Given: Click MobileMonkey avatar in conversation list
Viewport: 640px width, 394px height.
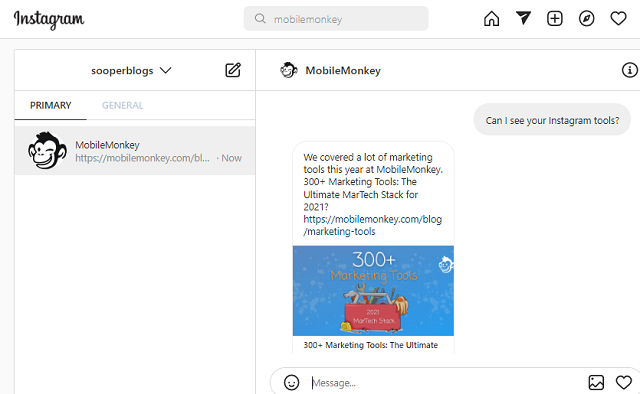Looking at the screenshot, I should pos(47,151).
